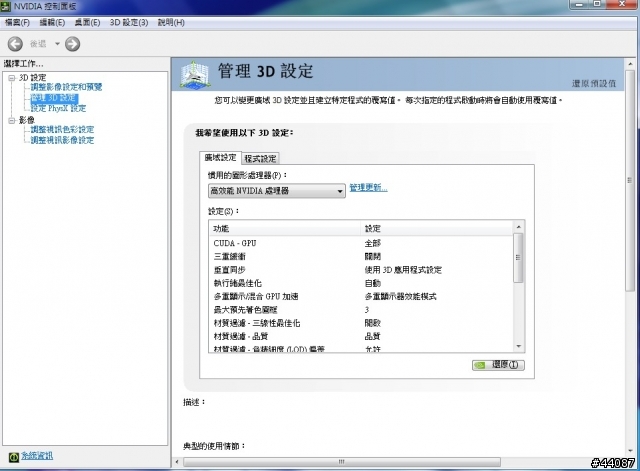Open the Back history dropdown arrow
The height and width of the screenshot is (471, 640).
[57, 44]
